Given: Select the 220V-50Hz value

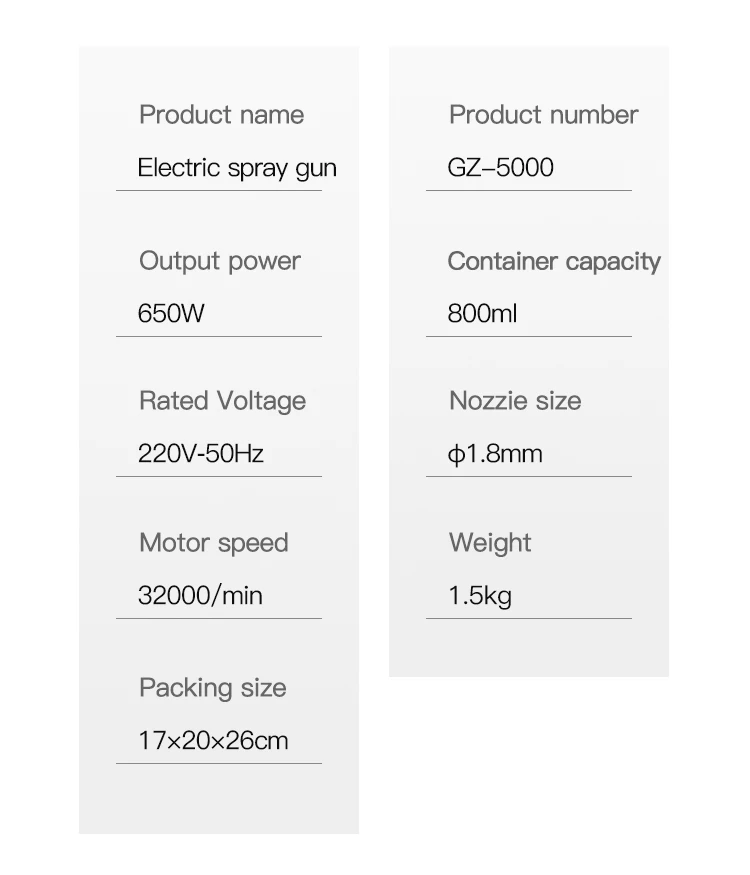Looking at the screenshot, I should (x=201, y=454).
